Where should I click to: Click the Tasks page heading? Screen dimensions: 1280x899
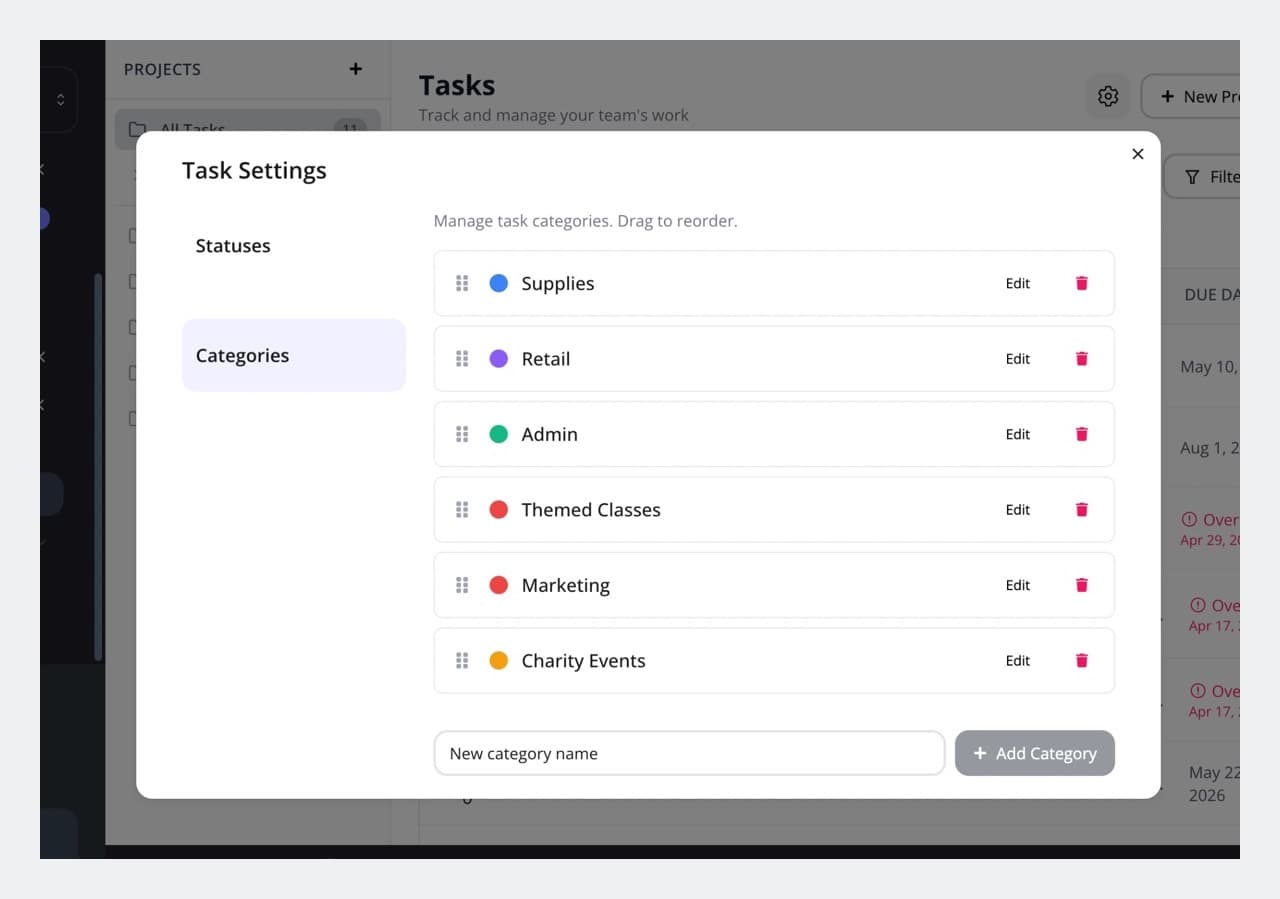pyautogui.click(x=457, y=85)
